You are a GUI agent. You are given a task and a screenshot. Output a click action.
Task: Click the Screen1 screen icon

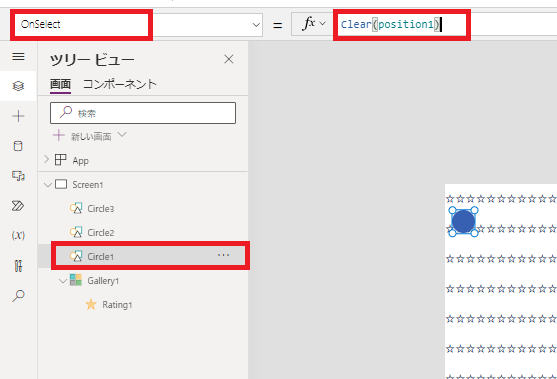[x=61, y=184]
